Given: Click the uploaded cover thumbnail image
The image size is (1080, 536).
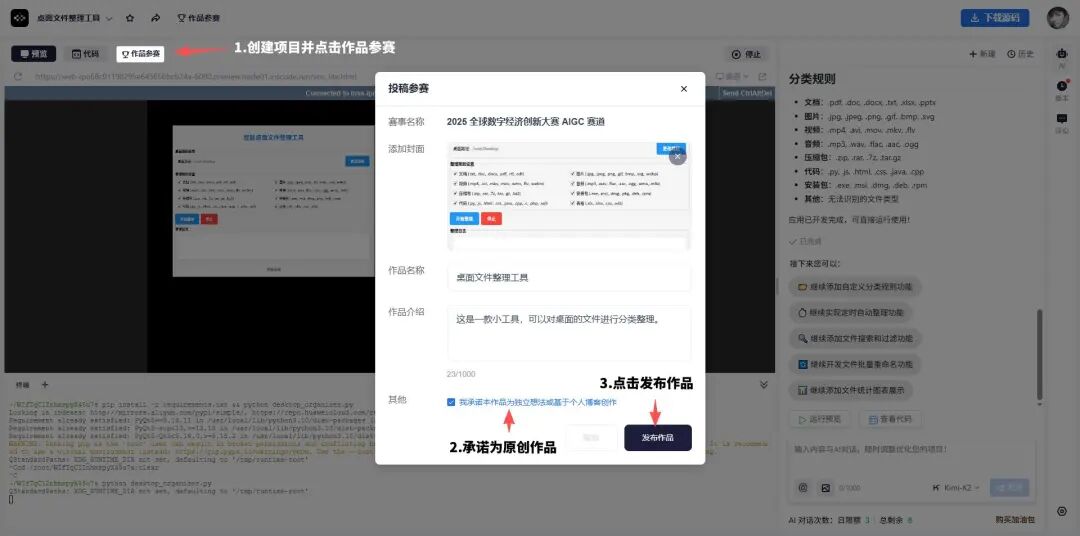Looking at the screenshot, I should point(568,196).
